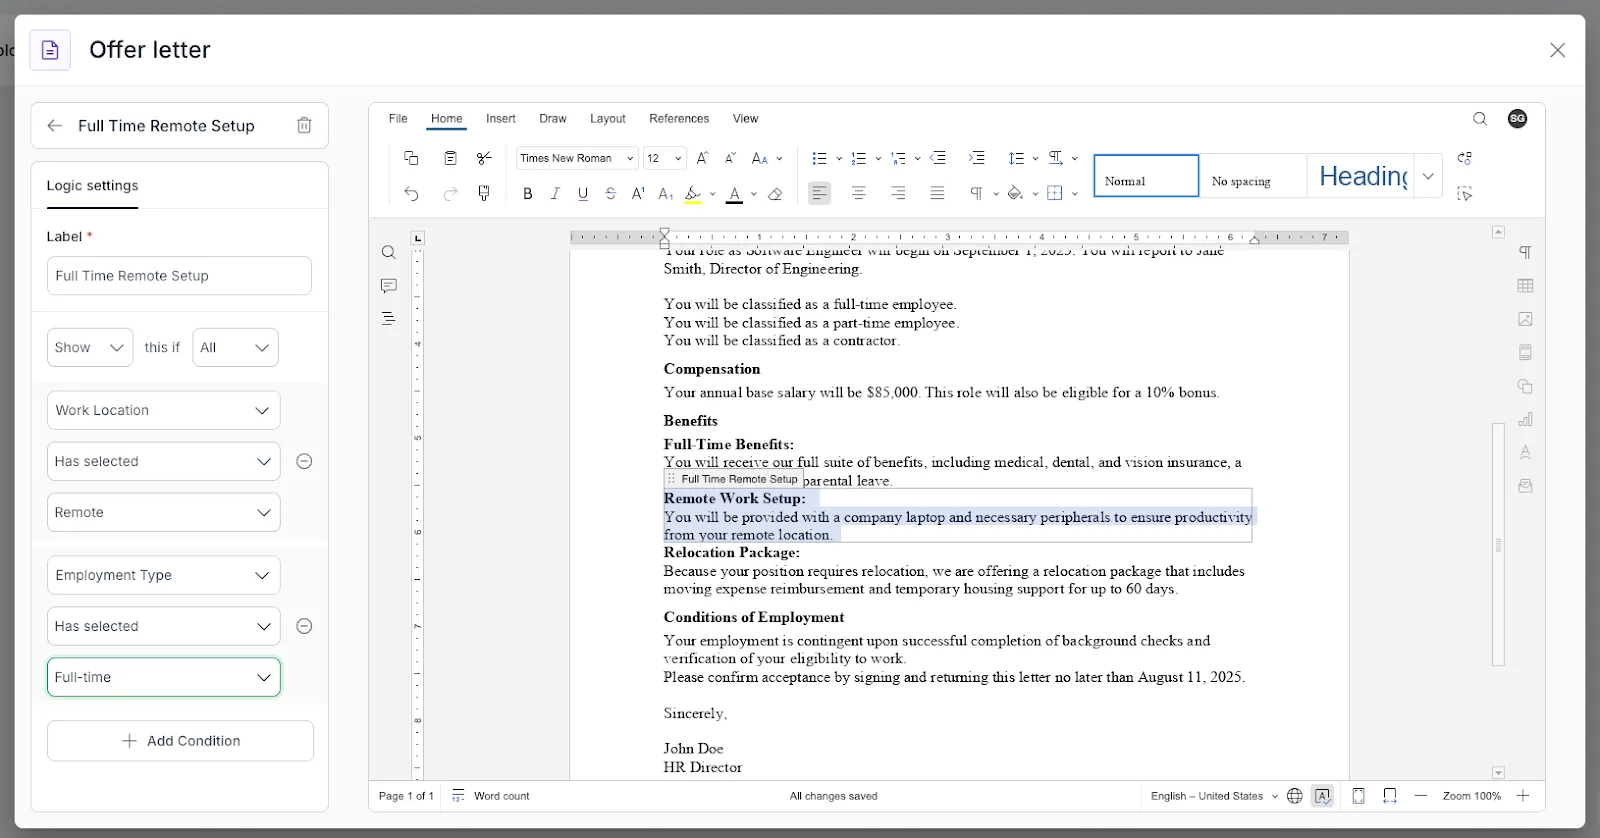The height and width of the screenshot is (838, 1600).
Task: Expand the Full-time value dropdown
Action: pos(163,677)
